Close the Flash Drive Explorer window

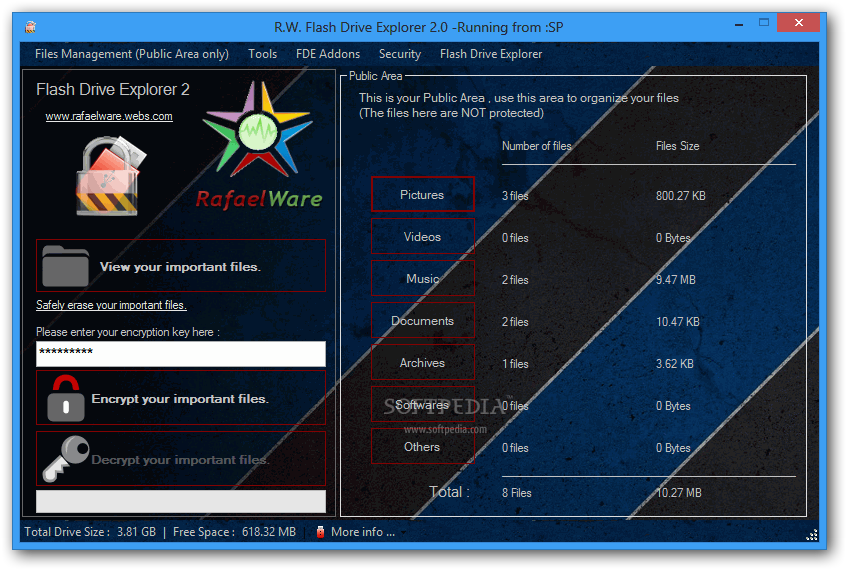[799, 23]
